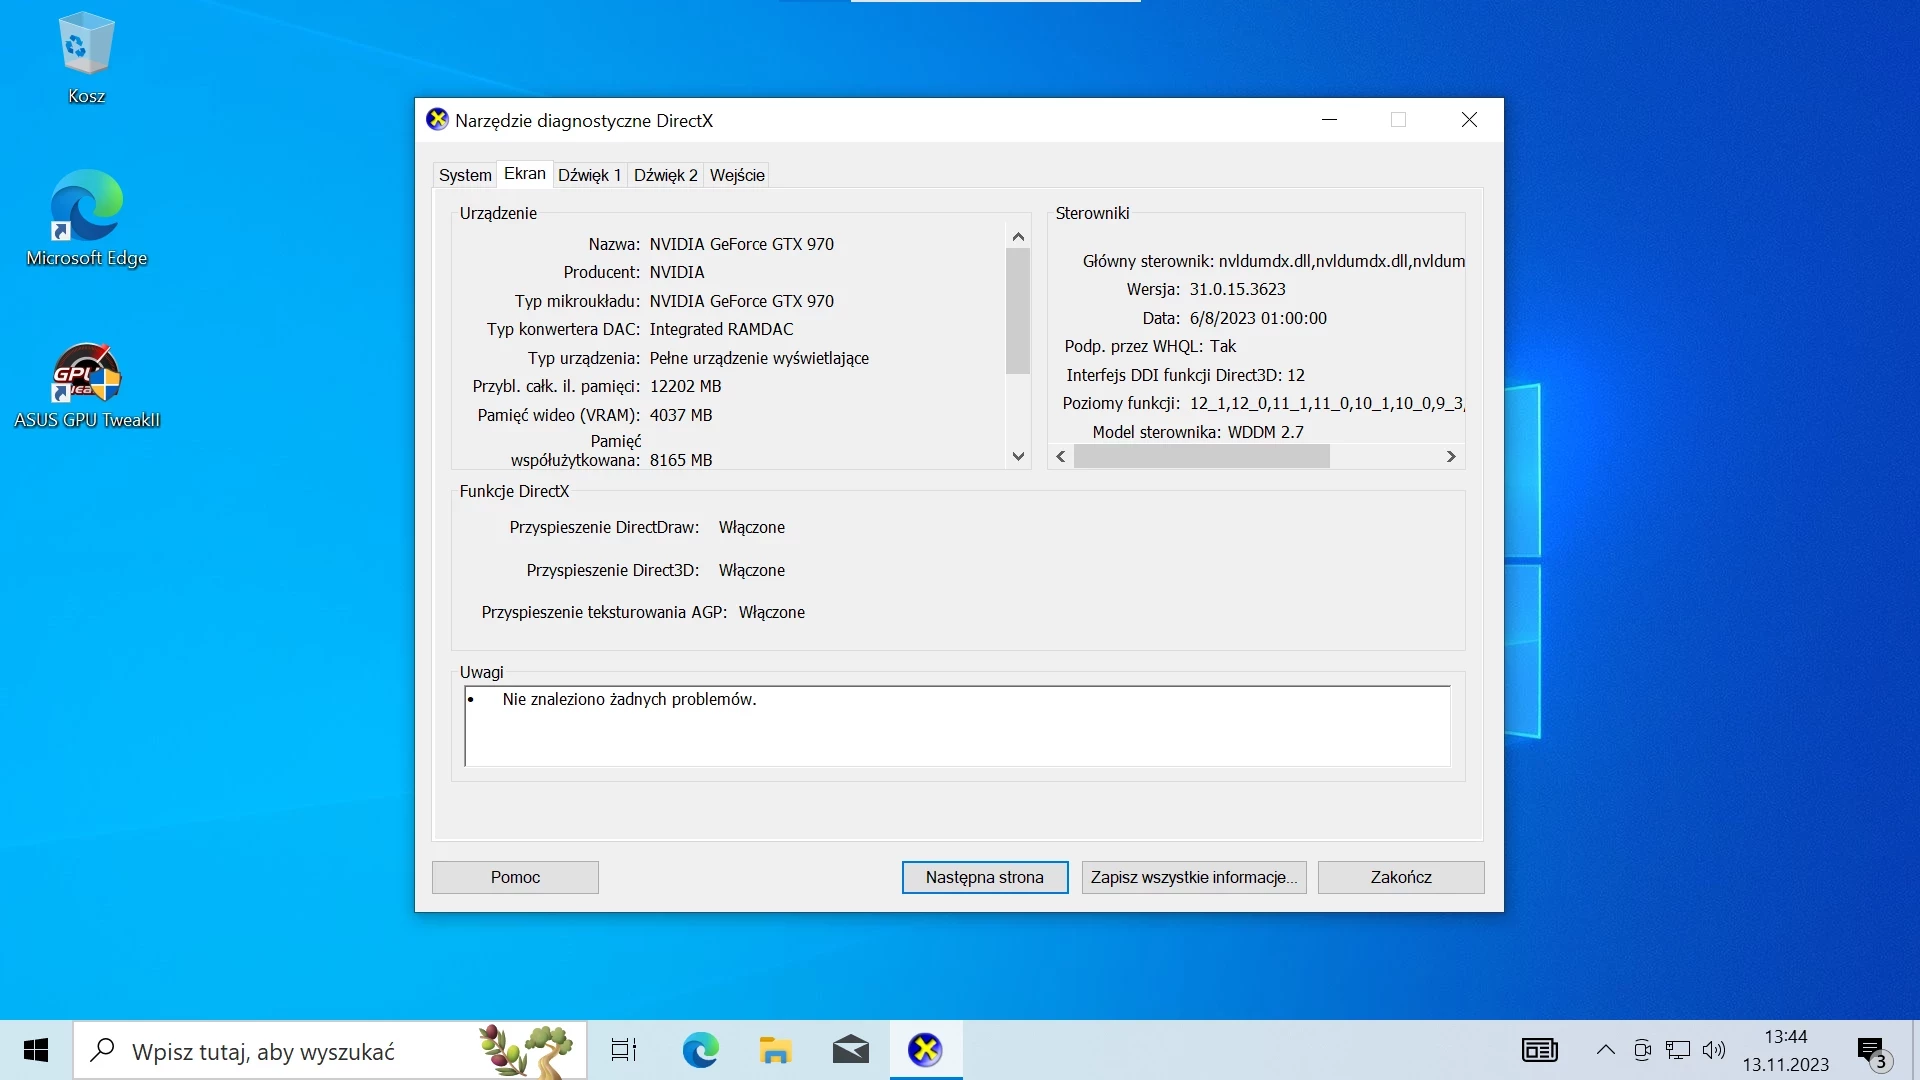1920x1080 pixels.
Task: Launch Microsoft Edge from the taskbar
Action: pyautogui.click(x=700, y=1050)
